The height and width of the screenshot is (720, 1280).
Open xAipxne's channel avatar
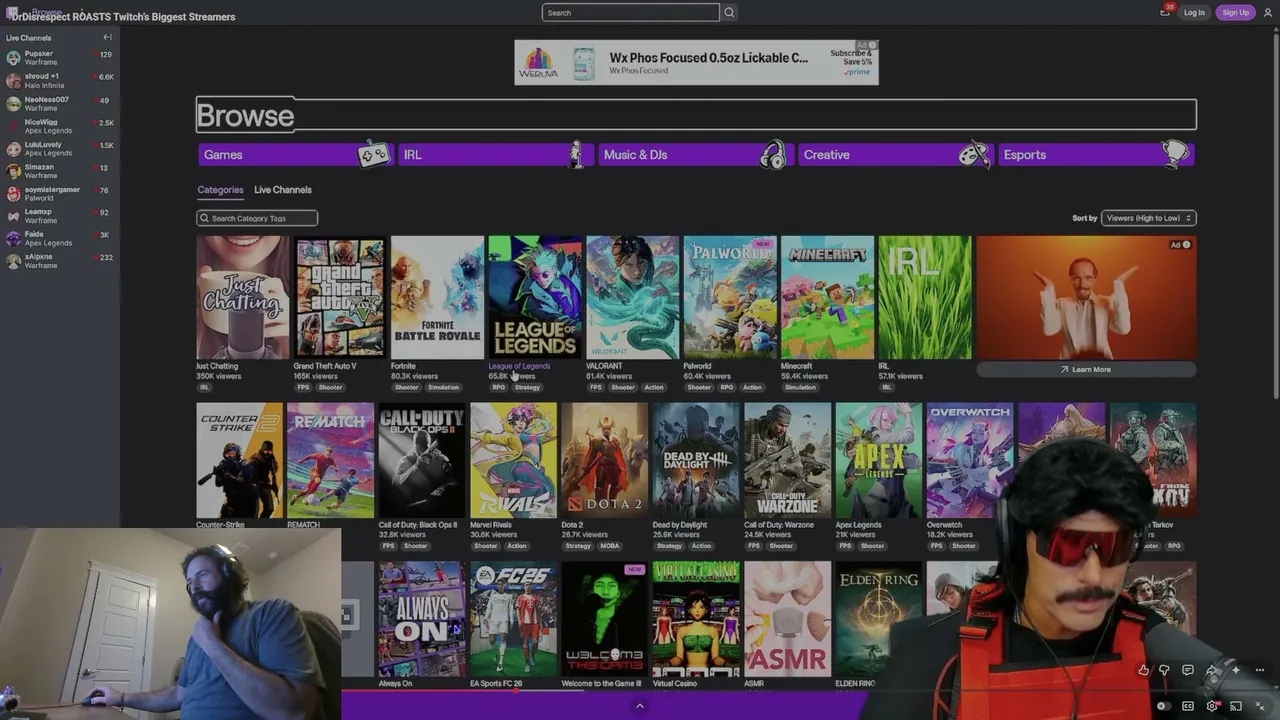tap(13, 261)
